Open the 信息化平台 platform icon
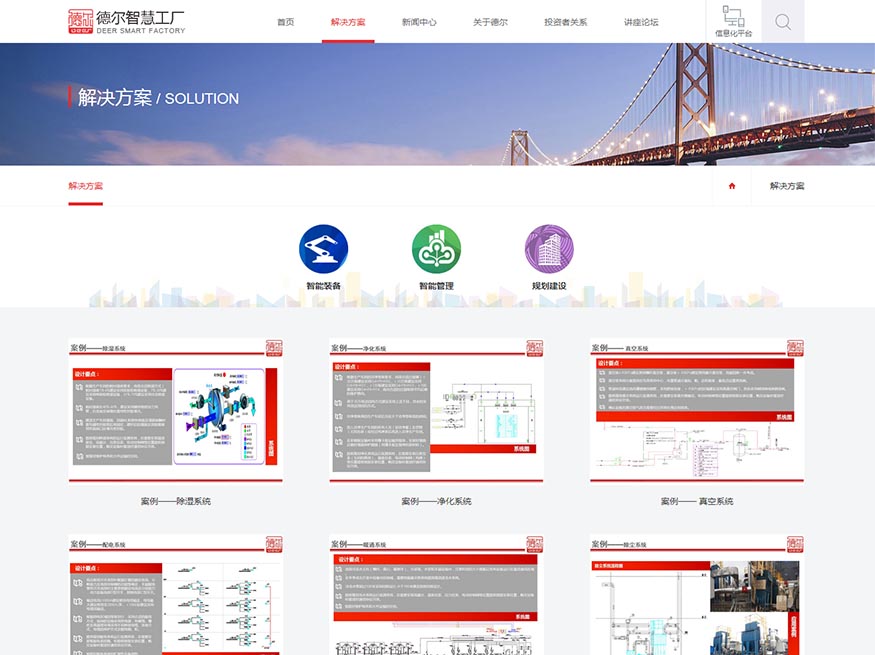875x655 pixels. click(733, 22)
